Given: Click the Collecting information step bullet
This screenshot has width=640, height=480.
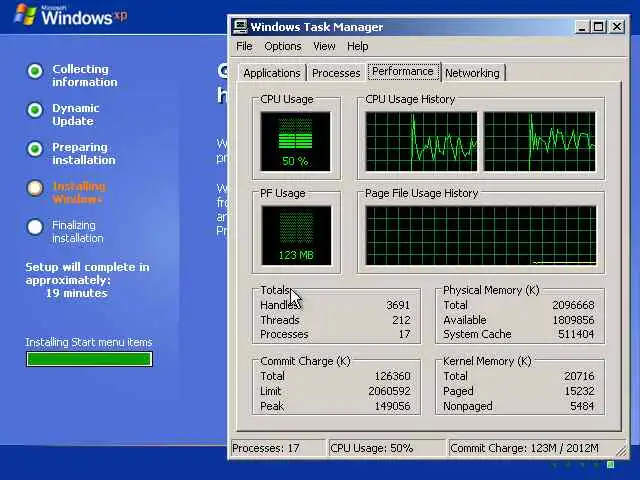Looking at the screenshot, I should coord(35,71).
